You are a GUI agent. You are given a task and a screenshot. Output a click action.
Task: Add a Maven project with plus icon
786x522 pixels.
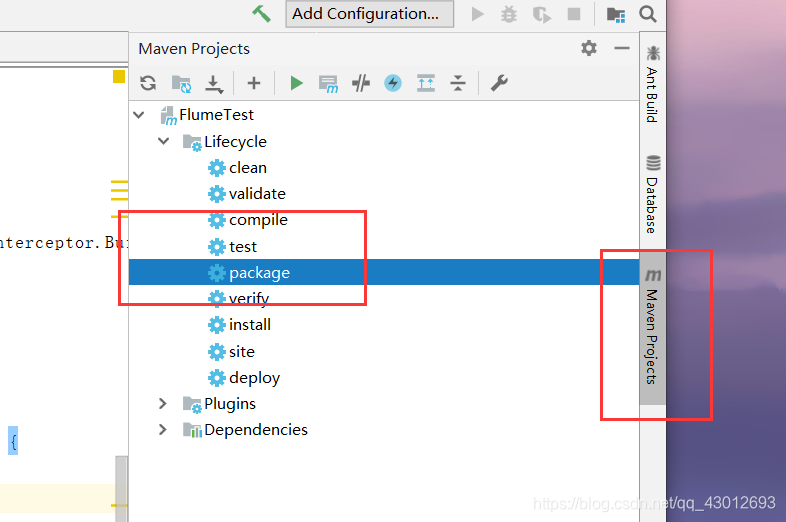click(254, 83)
